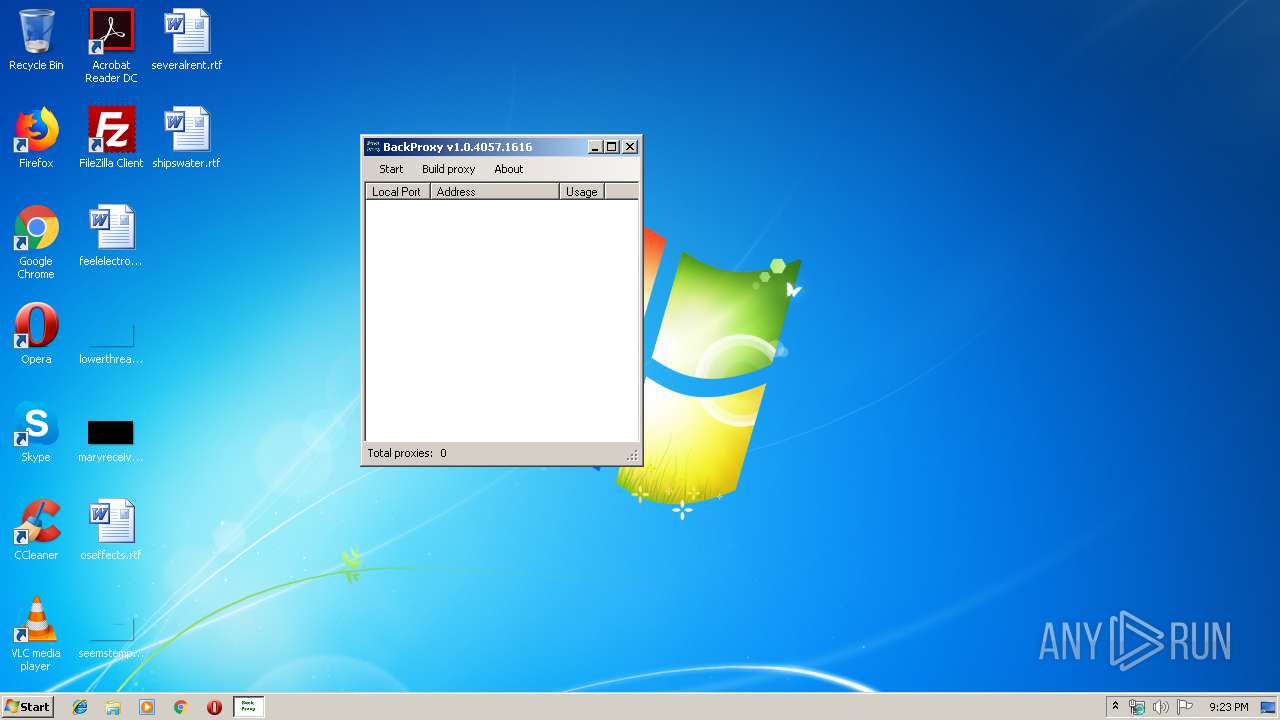Select the severalrent.rtf file icon

(187, 40)
